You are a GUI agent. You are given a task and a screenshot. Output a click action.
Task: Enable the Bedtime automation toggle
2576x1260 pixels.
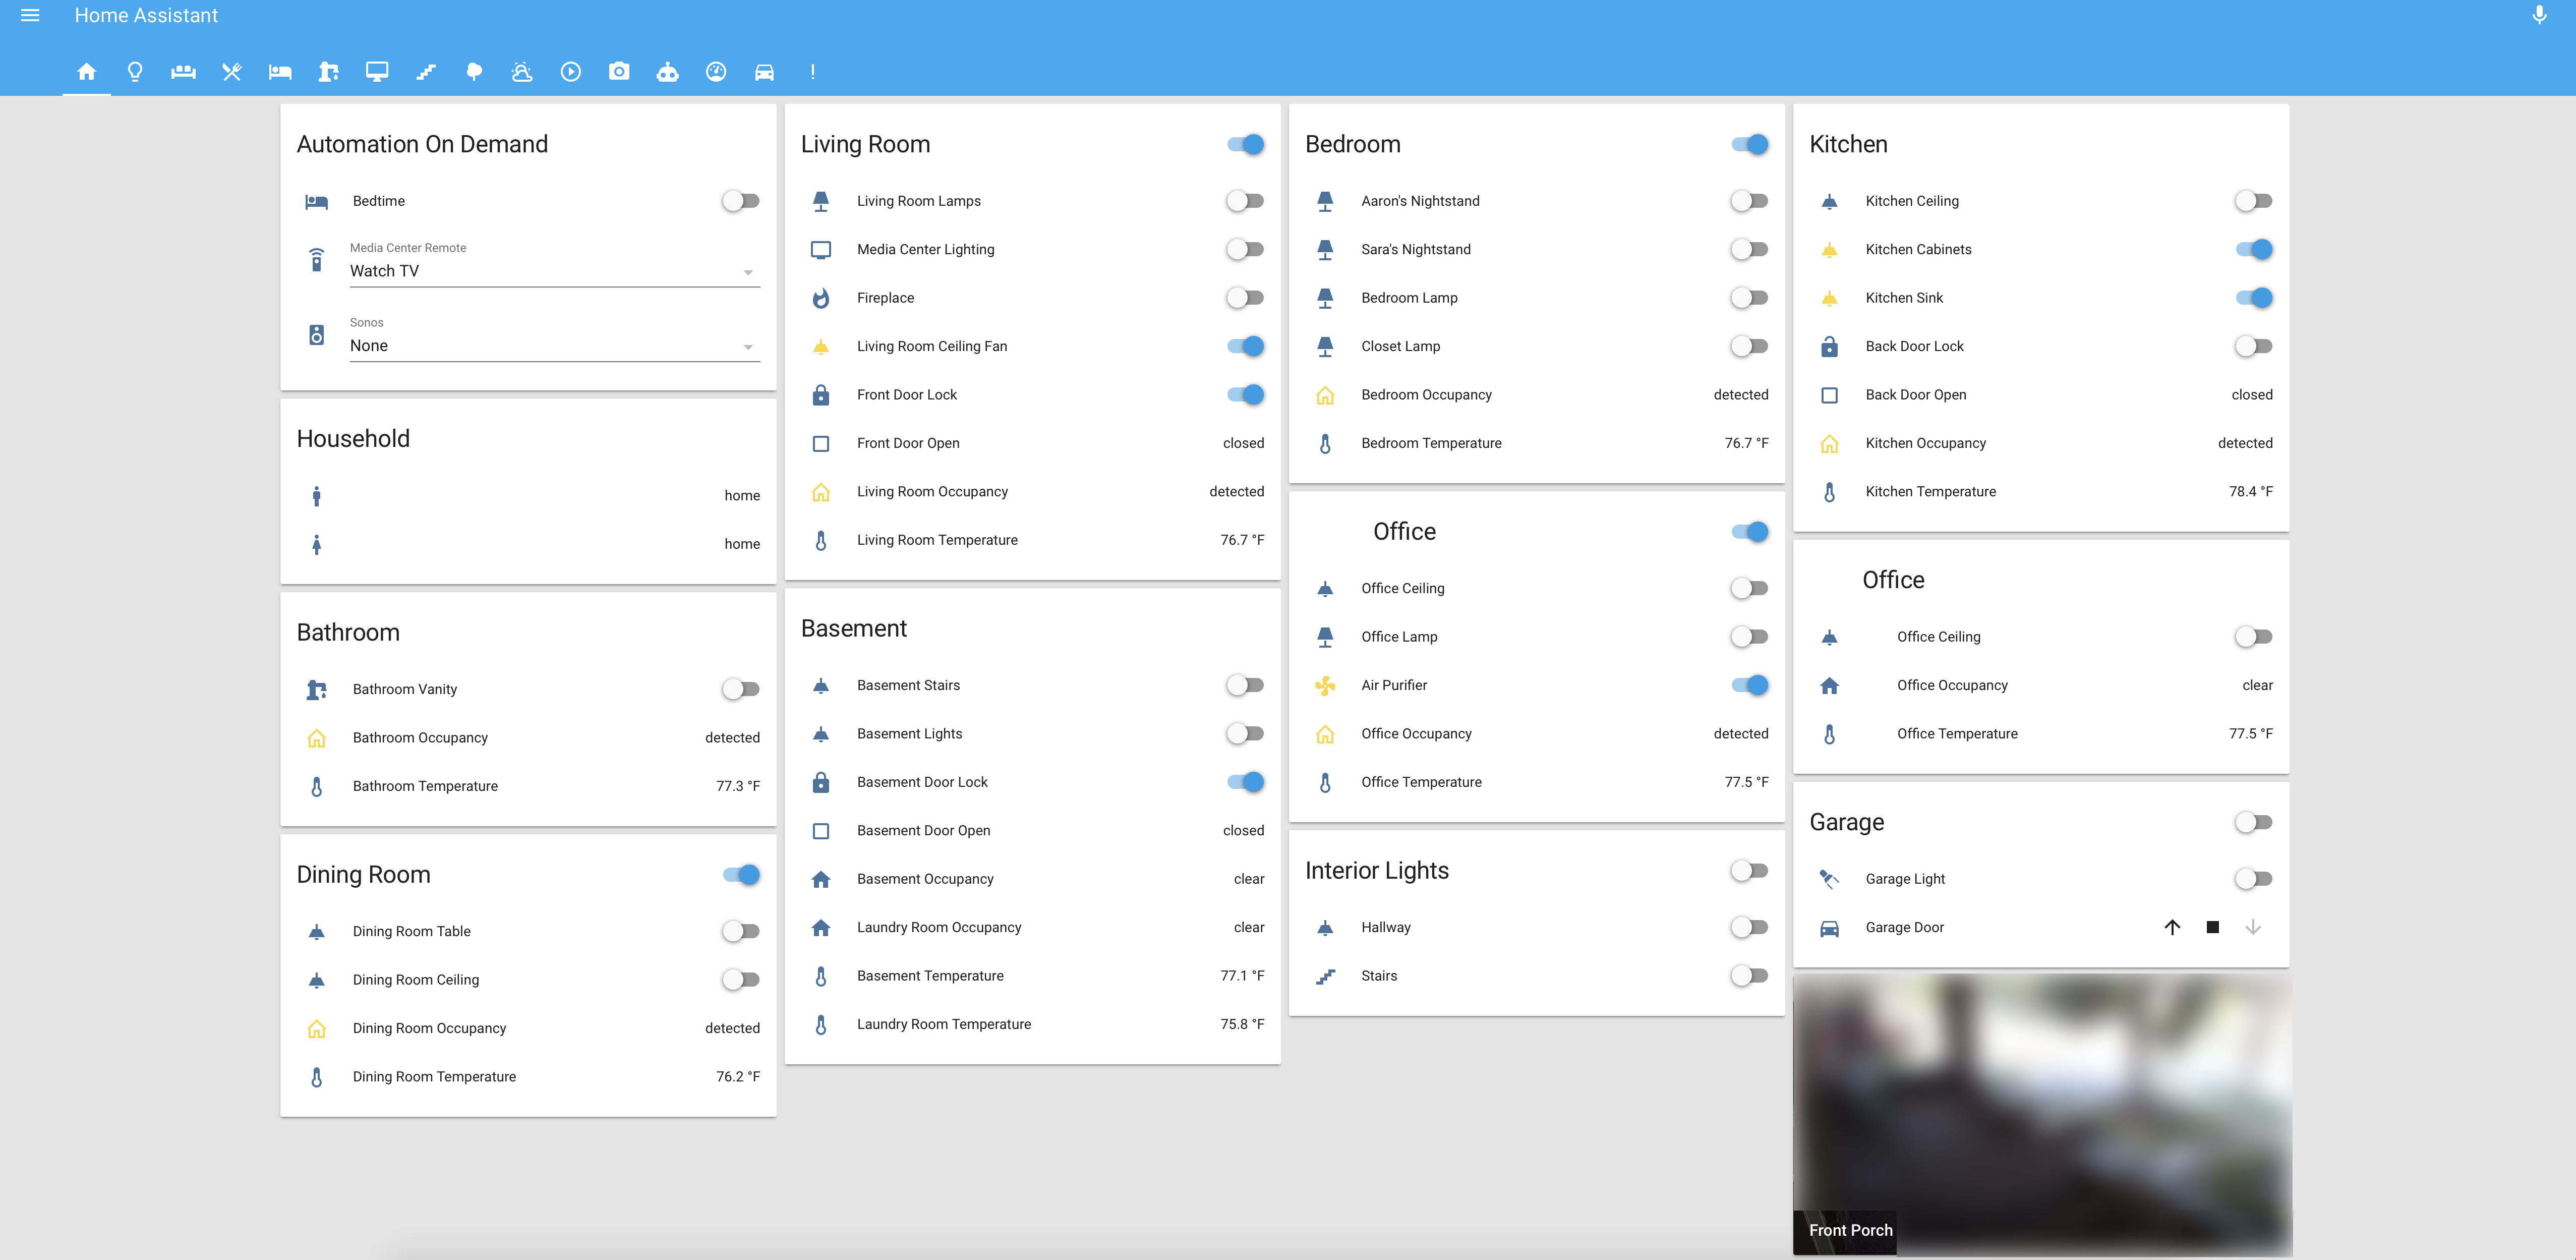coord(741,201)
